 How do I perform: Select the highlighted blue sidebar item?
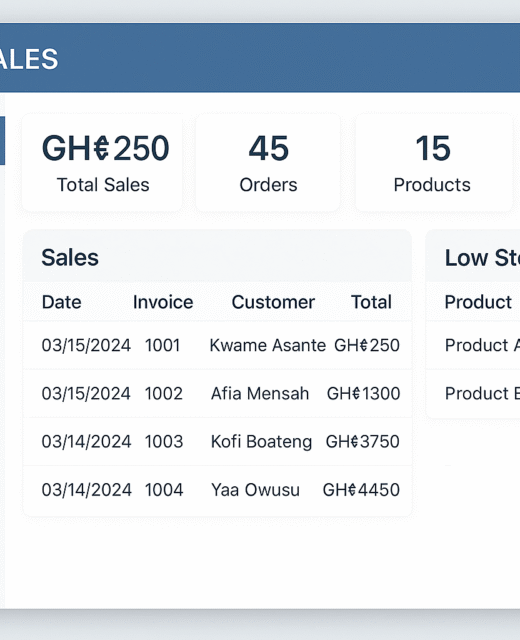pos(2,141)
